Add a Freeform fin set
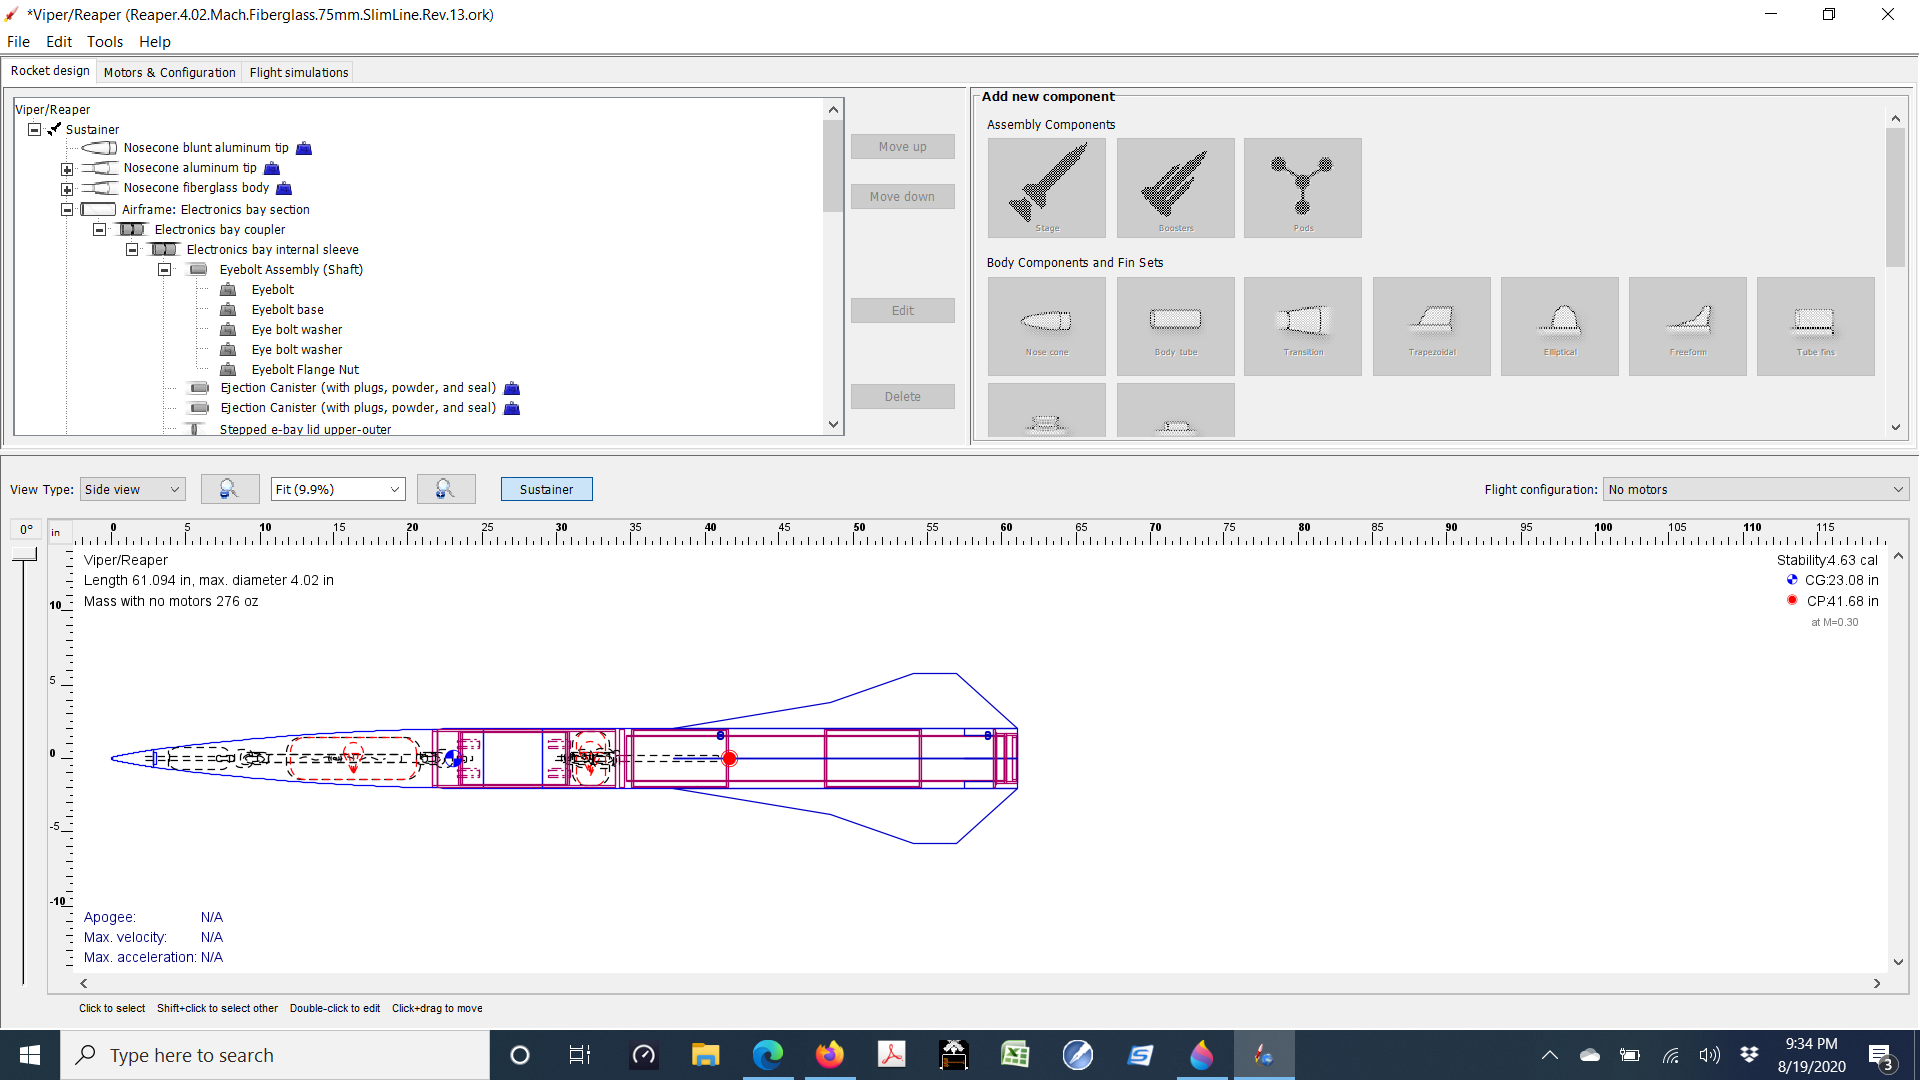The height and width of the screenshot is (1080, 1920). click(1688, 326)
